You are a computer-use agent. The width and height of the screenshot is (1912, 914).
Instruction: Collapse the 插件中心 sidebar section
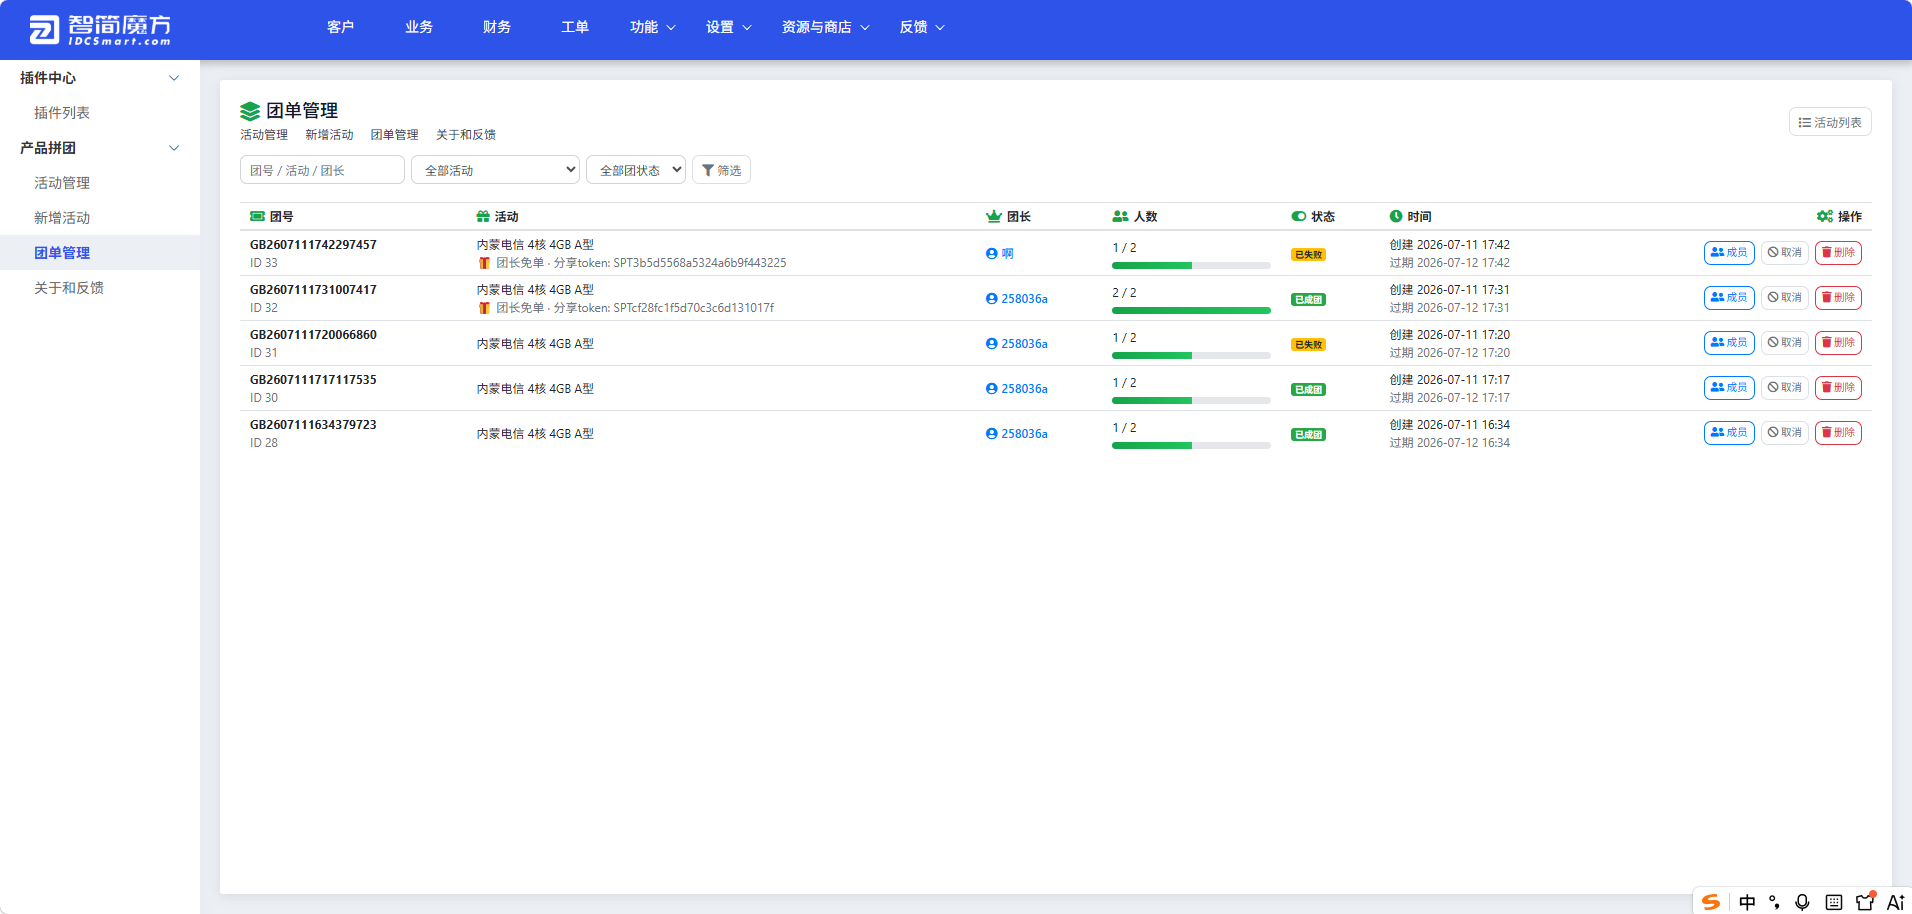tap(100, 78)
